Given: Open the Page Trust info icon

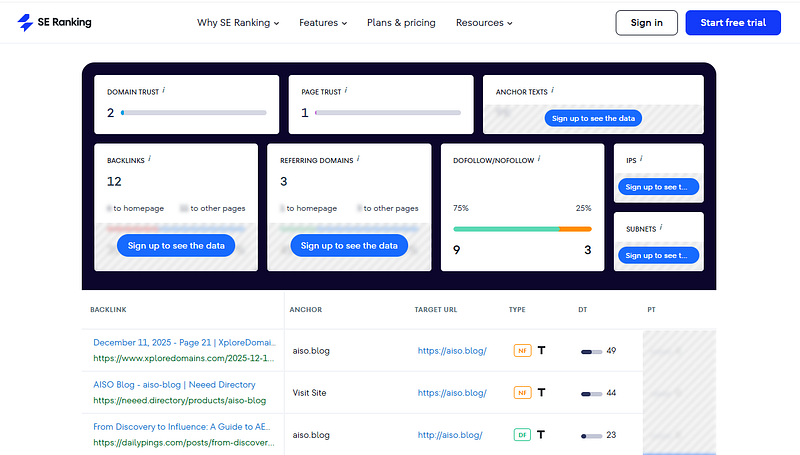Looking at the screenshot, I should 346,90.
